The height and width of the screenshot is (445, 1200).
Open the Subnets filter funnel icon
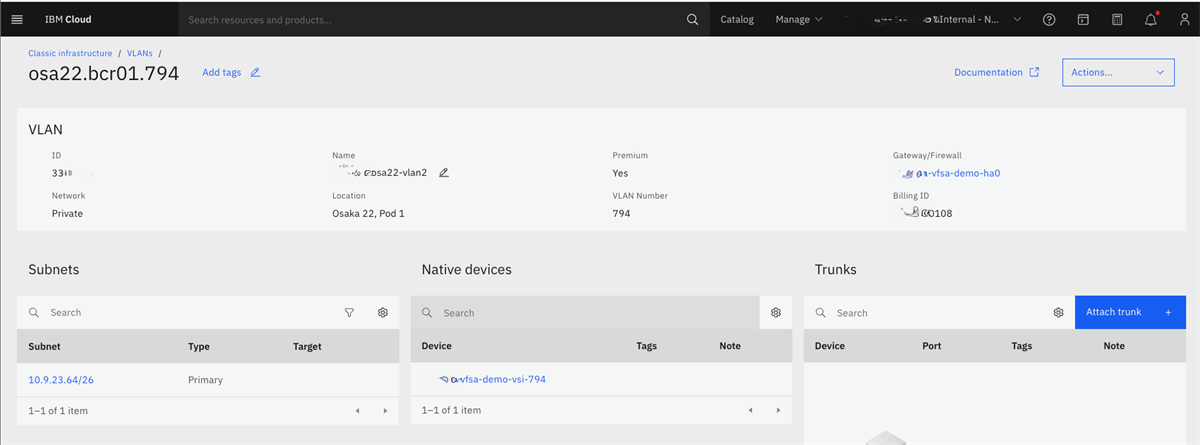(349, 312)
